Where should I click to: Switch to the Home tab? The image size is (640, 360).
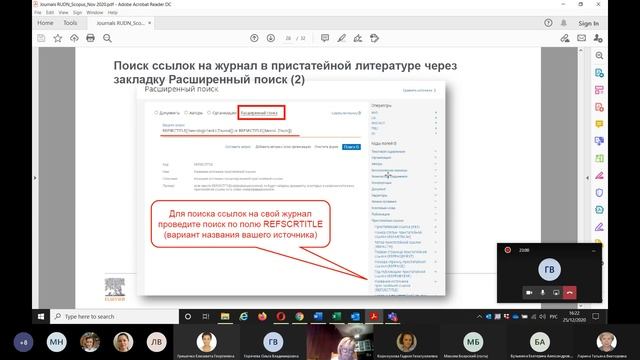pos(45,23)
